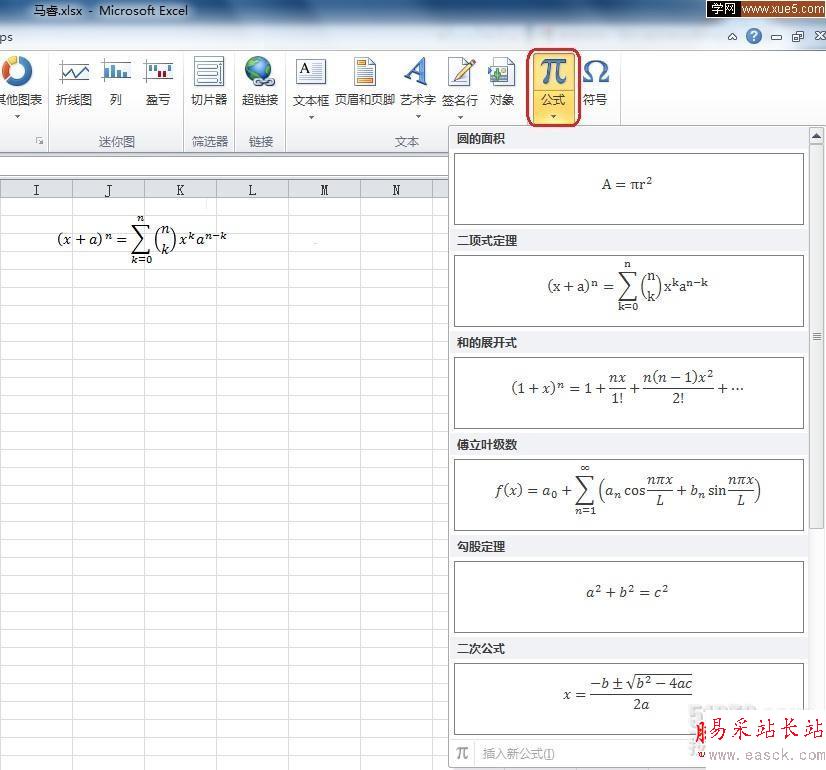Viewport: 826px width, 770px height.
Task: Click the pi icon beside Insert New Equation
Action: [x=462, y=753]
